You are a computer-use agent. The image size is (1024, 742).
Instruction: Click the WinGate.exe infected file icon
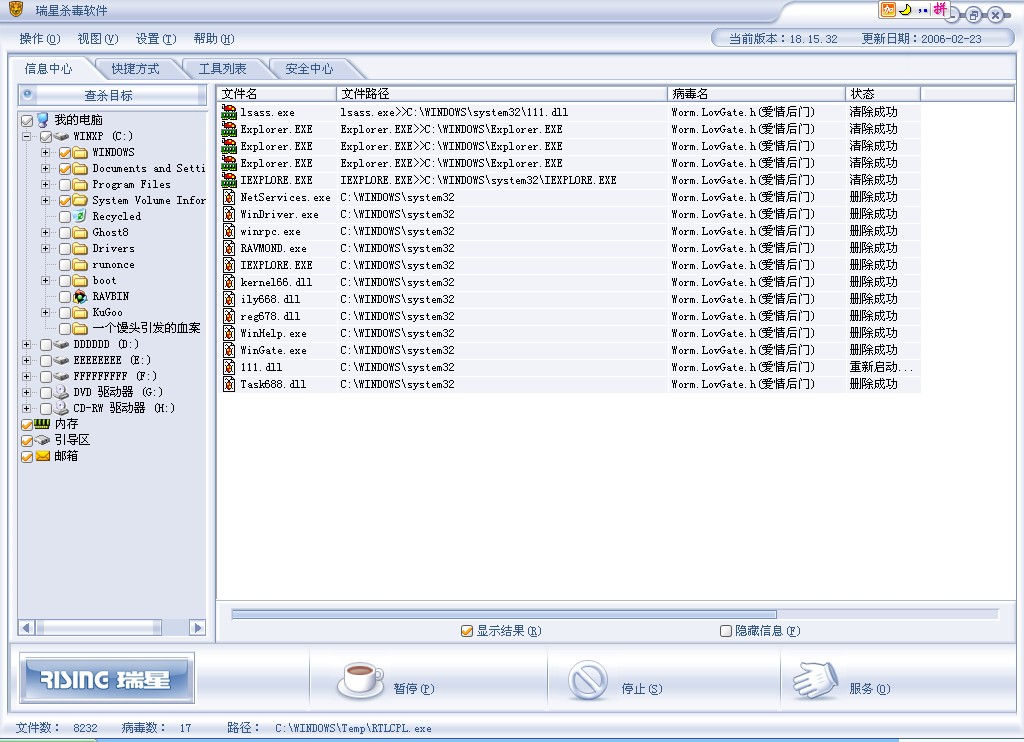[229, 349]
